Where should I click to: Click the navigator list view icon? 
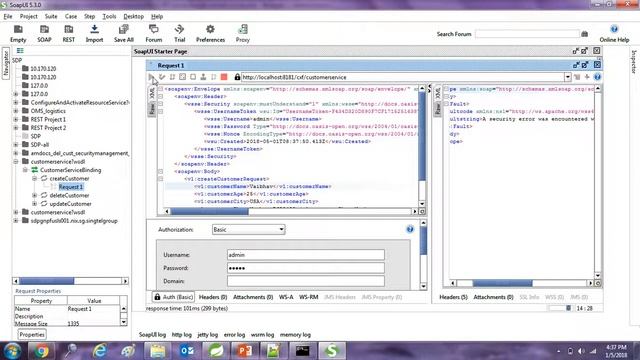click(20, 51)
